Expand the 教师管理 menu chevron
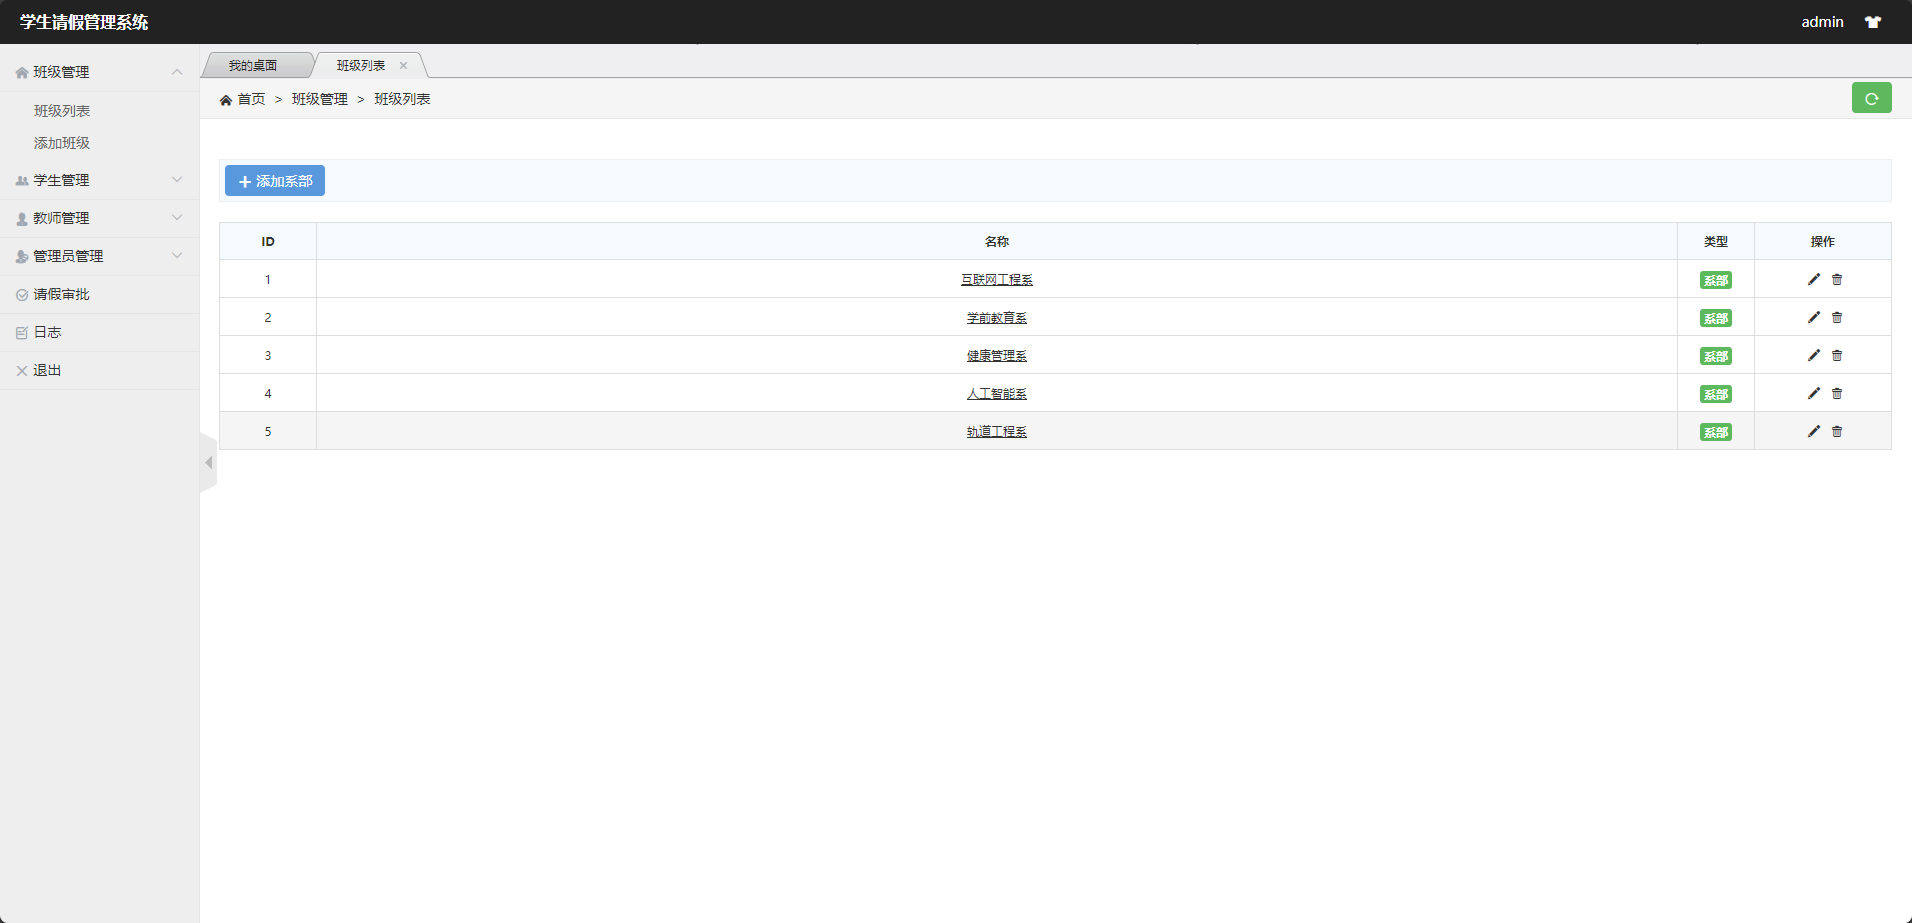Screen dimensions: 1912x923 coord(177,218)
